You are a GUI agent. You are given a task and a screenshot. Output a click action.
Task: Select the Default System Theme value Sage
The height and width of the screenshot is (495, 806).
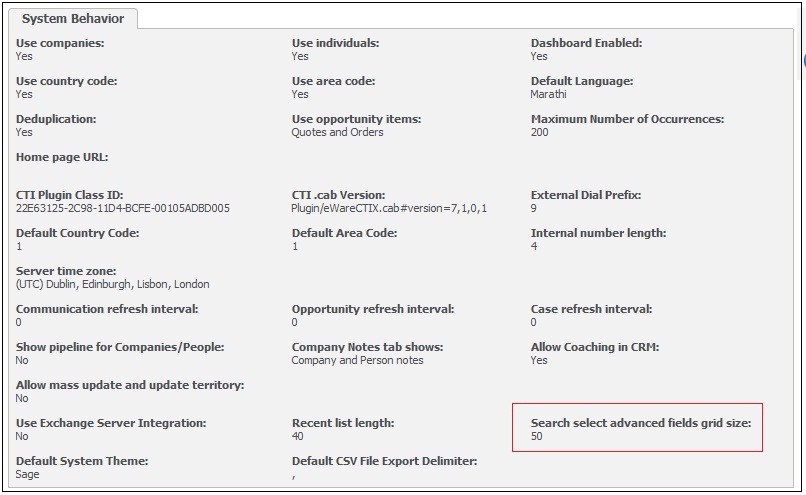pos(27,474)
